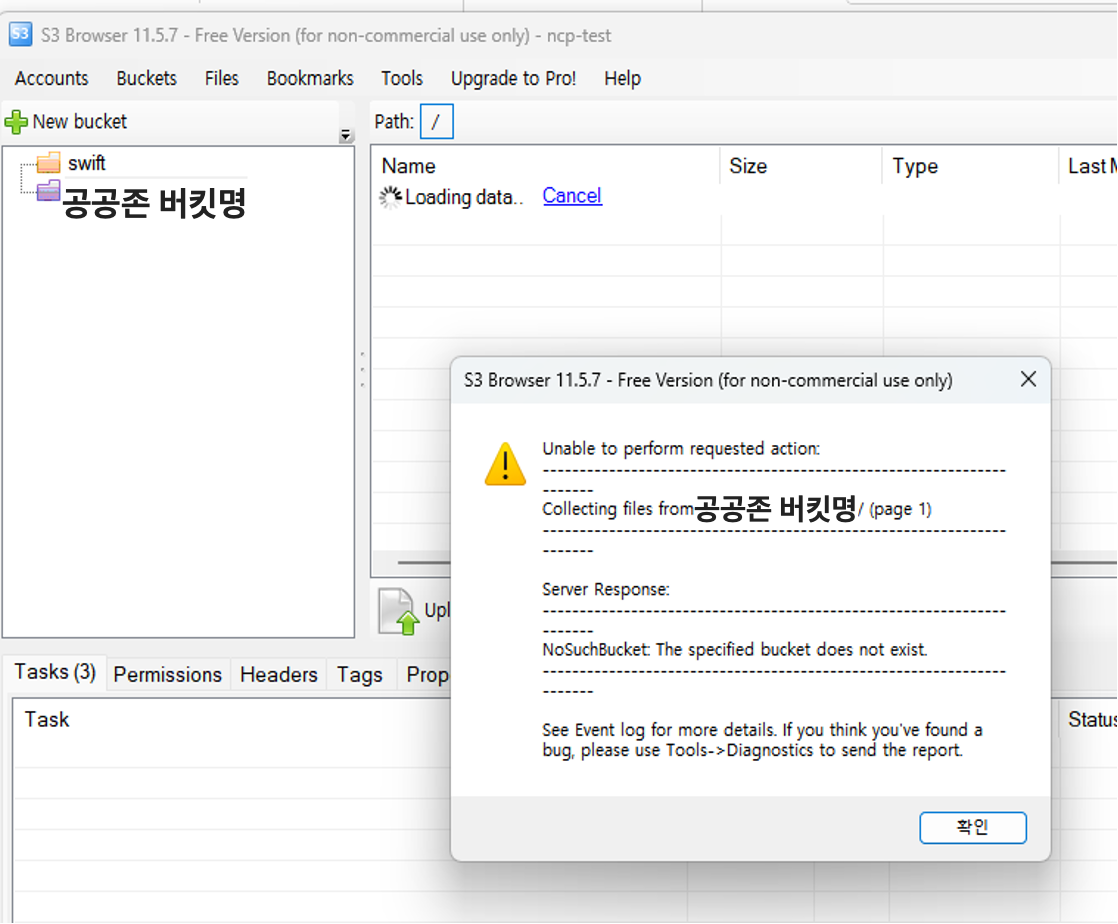Click the green plus New bucket icon
Screen dimensions: 1118x924
pos(16,122)
